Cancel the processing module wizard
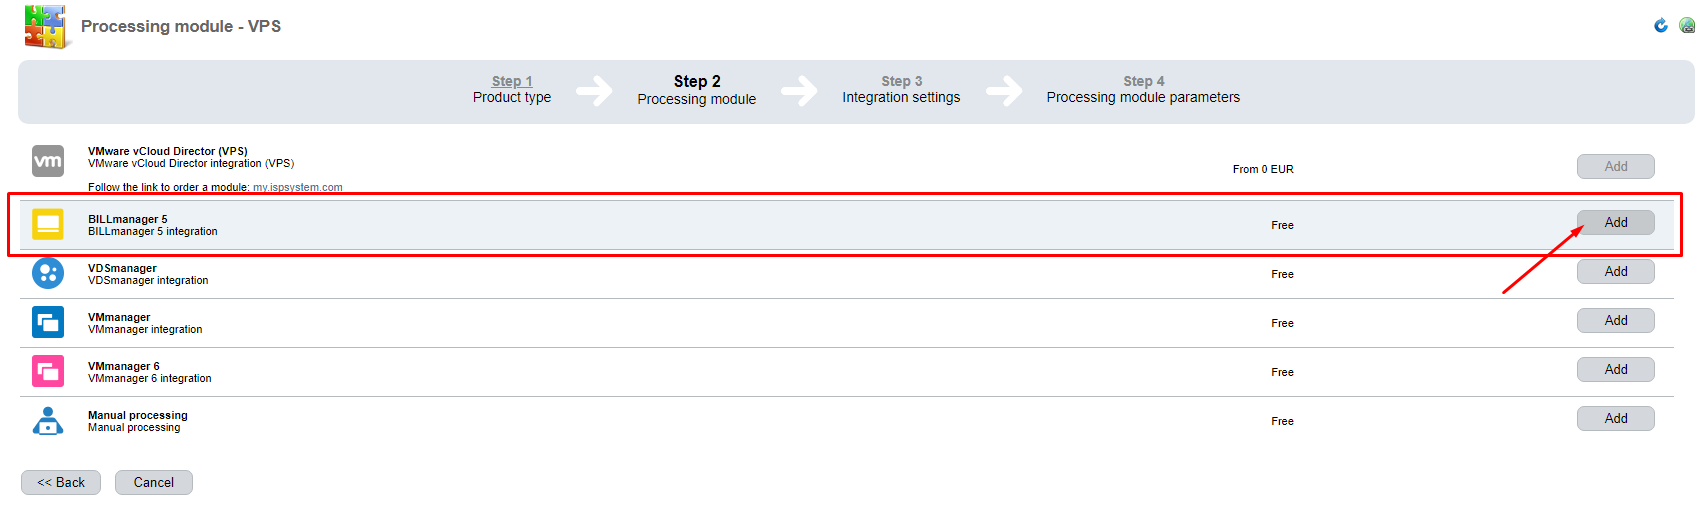 (154, 482)
